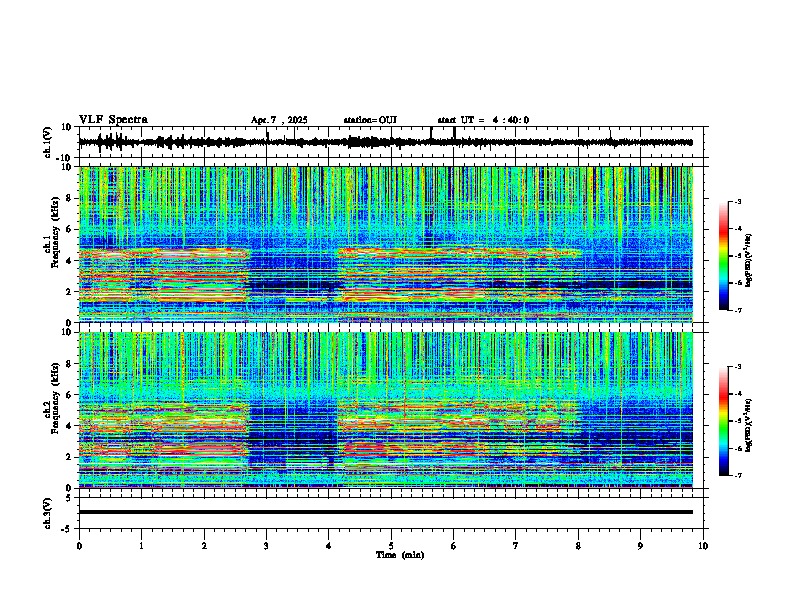
Task: Click the ch.1 spectrogram color scale bar
Action: tap(724, 256)
